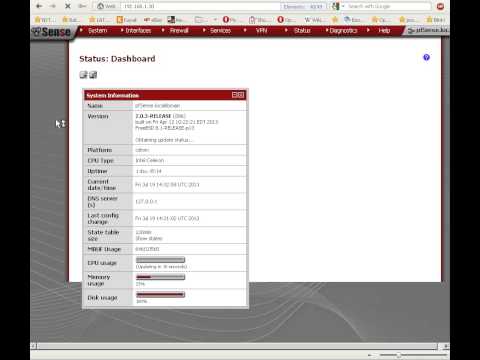Click the key-shaped wand icon in the browser toolbar
This screenshot has height=360, width=480.
(82, 6)
